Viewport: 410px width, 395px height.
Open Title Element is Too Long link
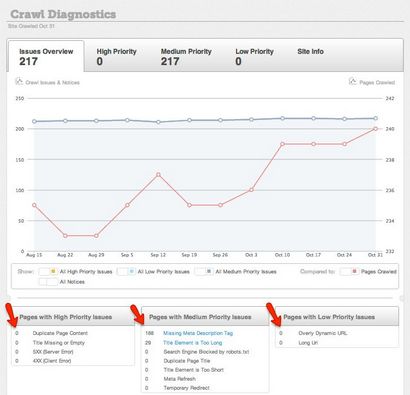point(193,342)
